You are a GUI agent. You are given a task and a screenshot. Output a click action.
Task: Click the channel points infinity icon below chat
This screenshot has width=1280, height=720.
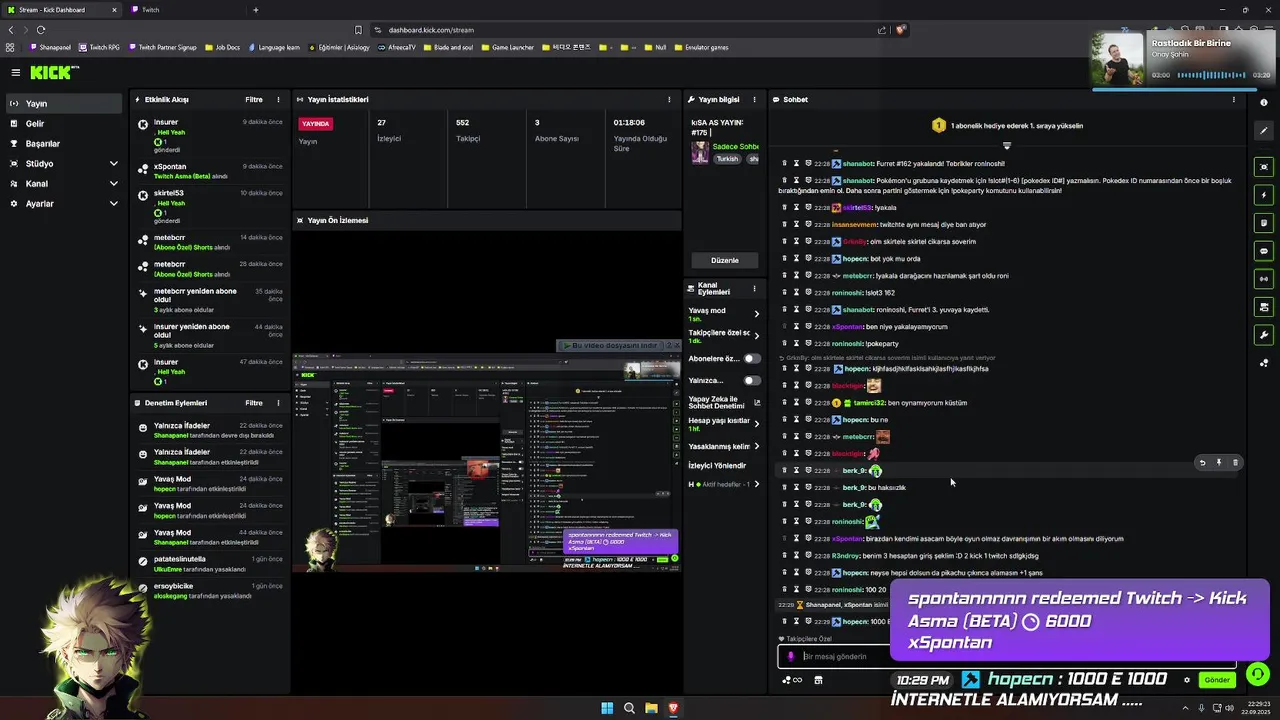point(791,680)
